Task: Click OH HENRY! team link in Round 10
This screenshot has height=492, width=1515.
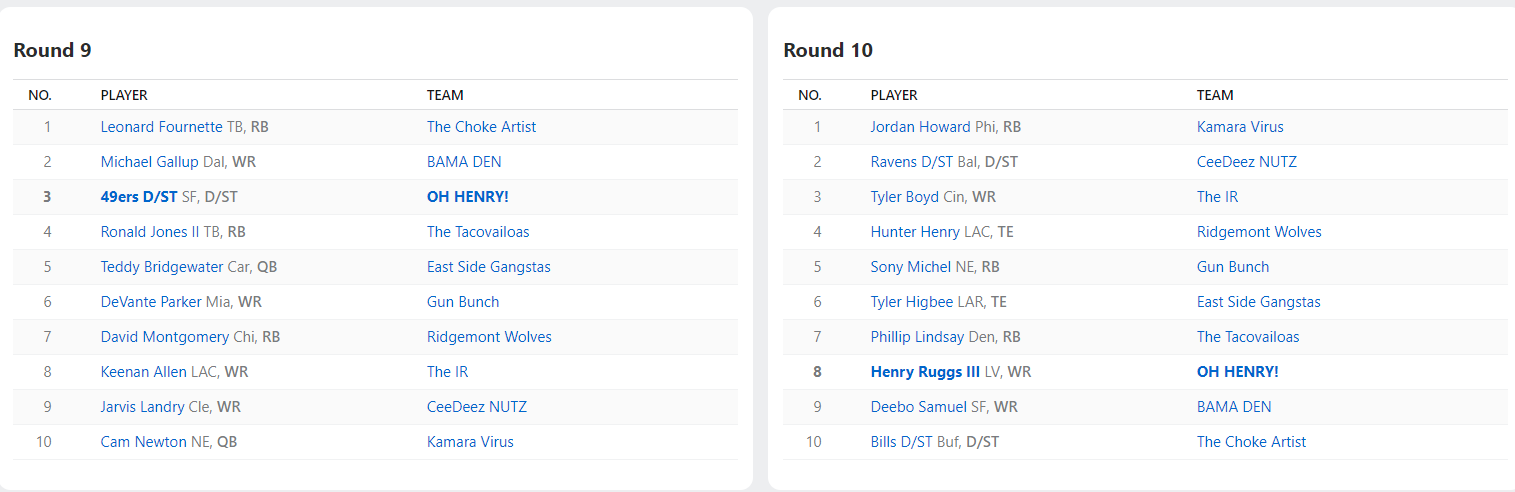Action: click(1237, 372)
